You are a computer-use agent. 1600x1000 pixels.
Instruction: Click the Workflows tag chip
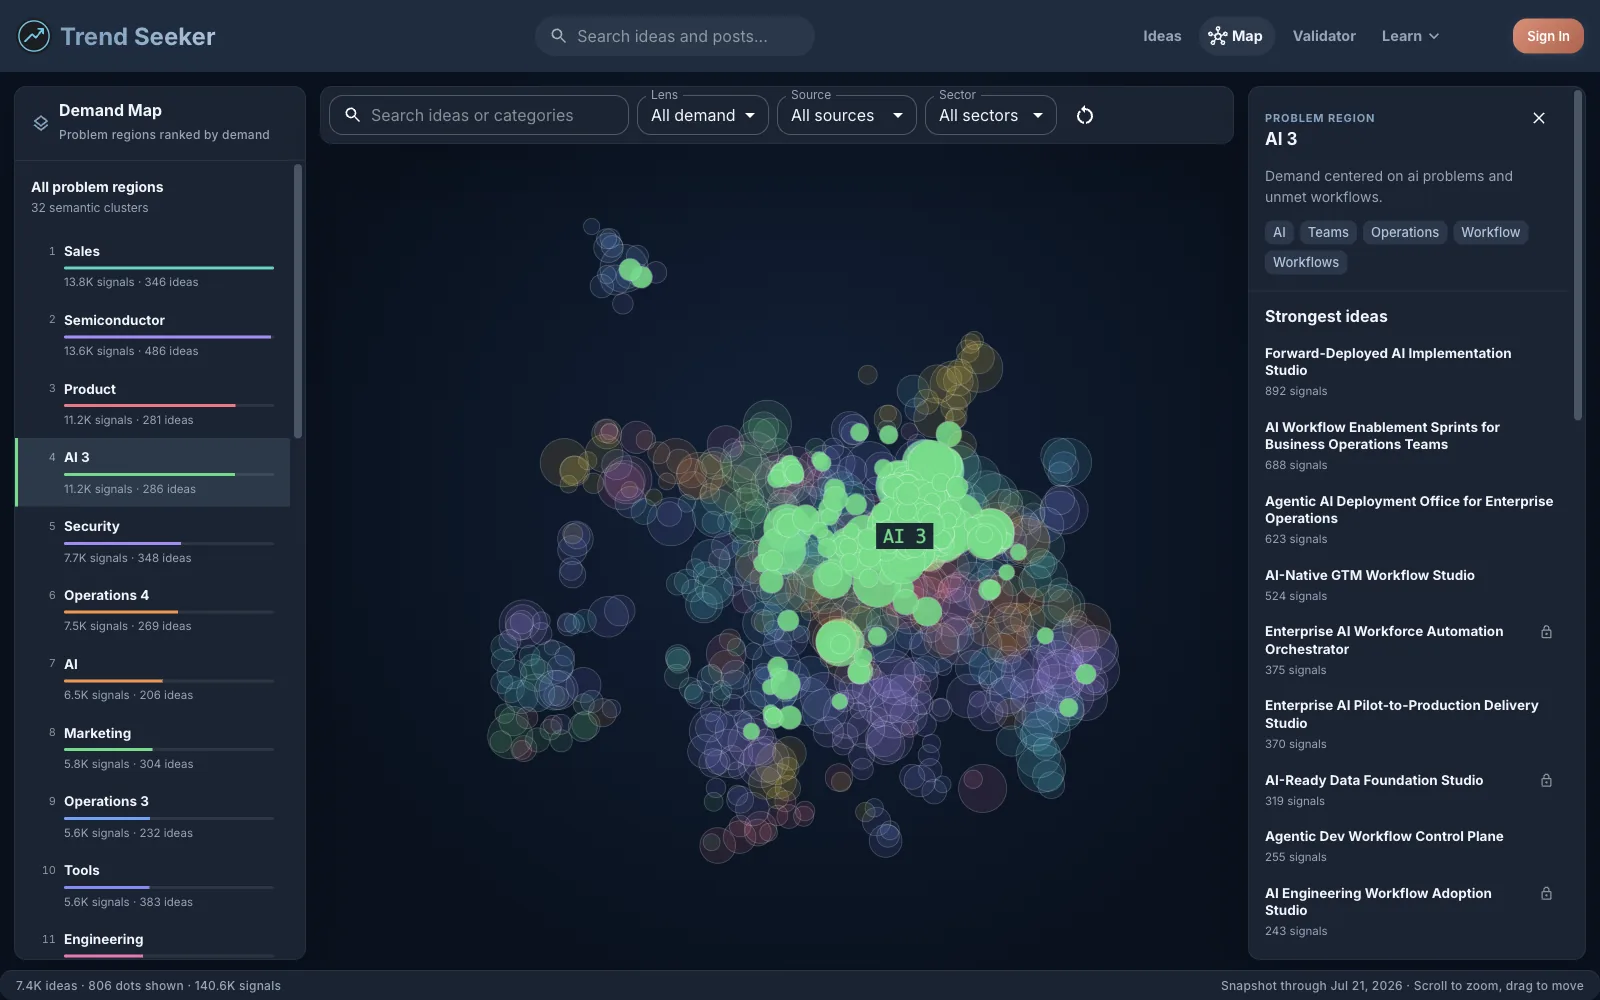[x=1306, y=262]
